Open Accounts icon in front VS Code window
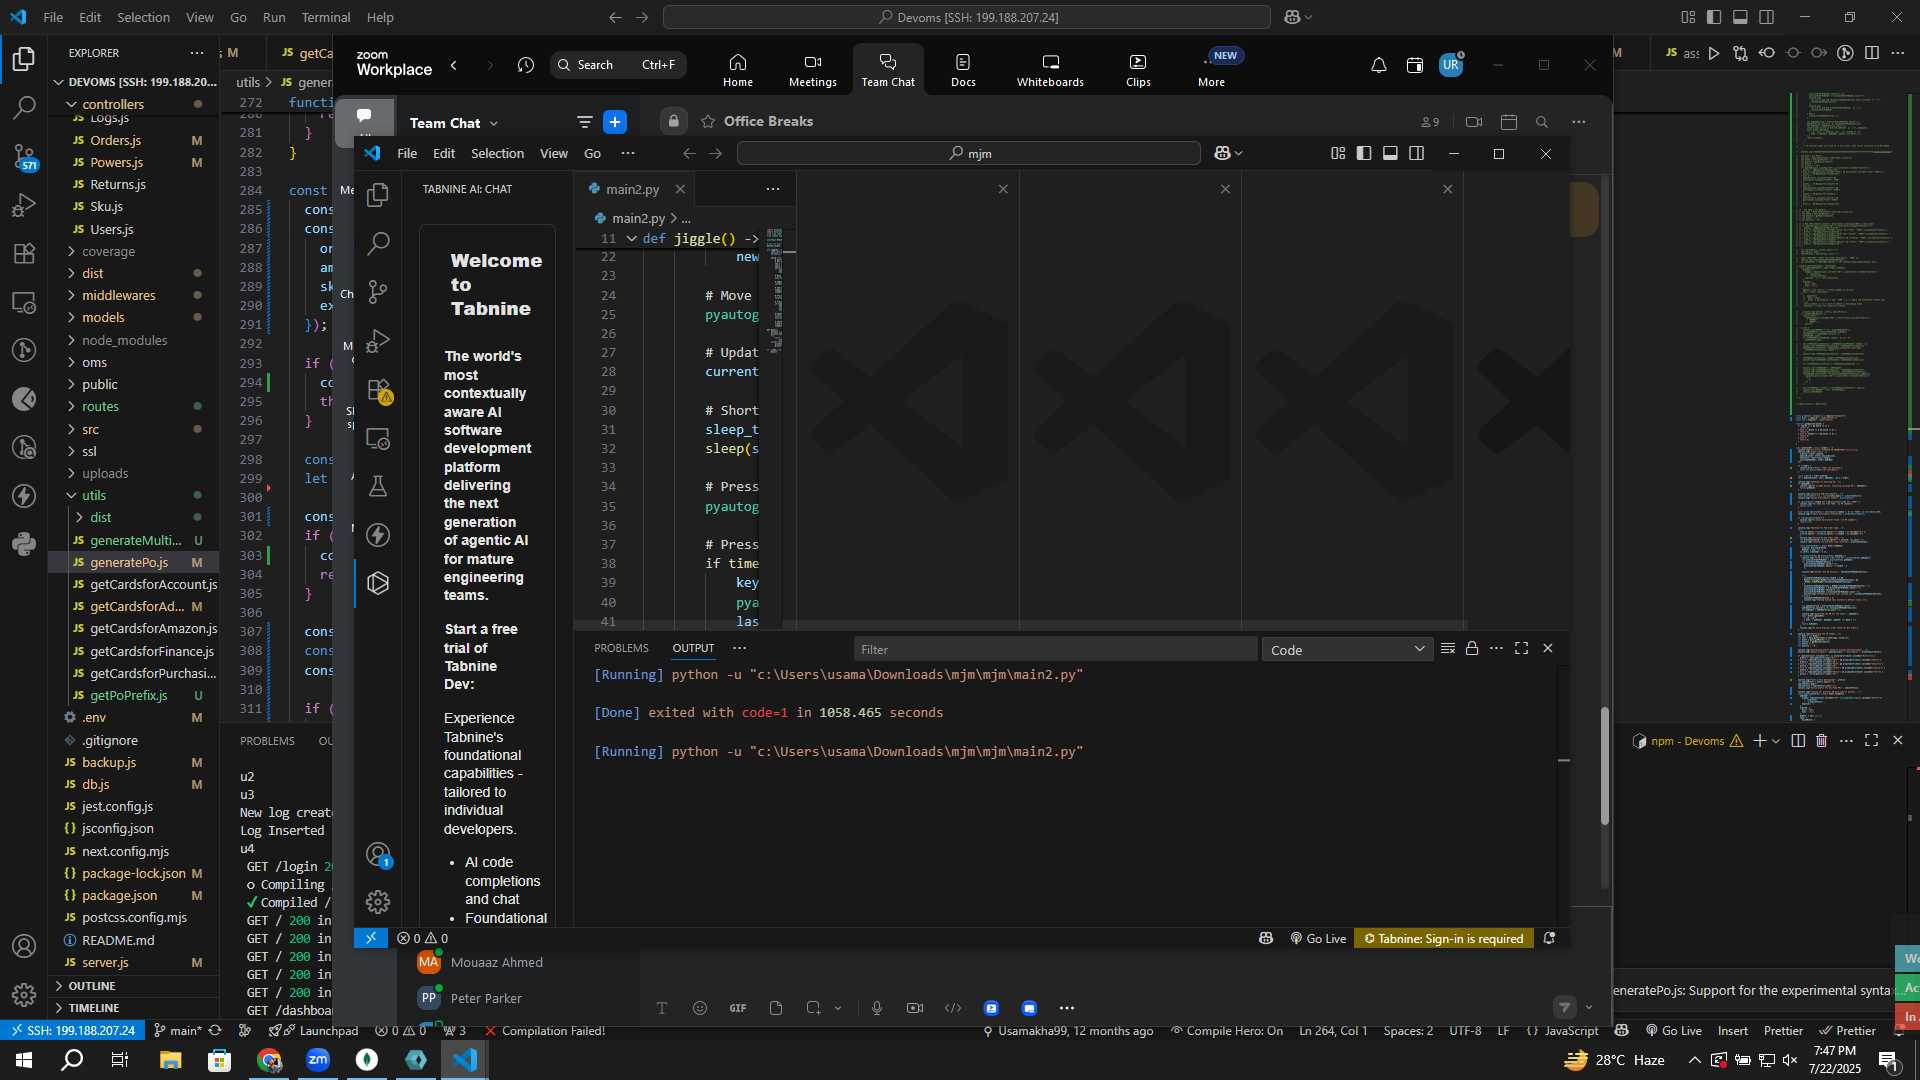This screenshot has width=1920, height=1080. point(378,855)
